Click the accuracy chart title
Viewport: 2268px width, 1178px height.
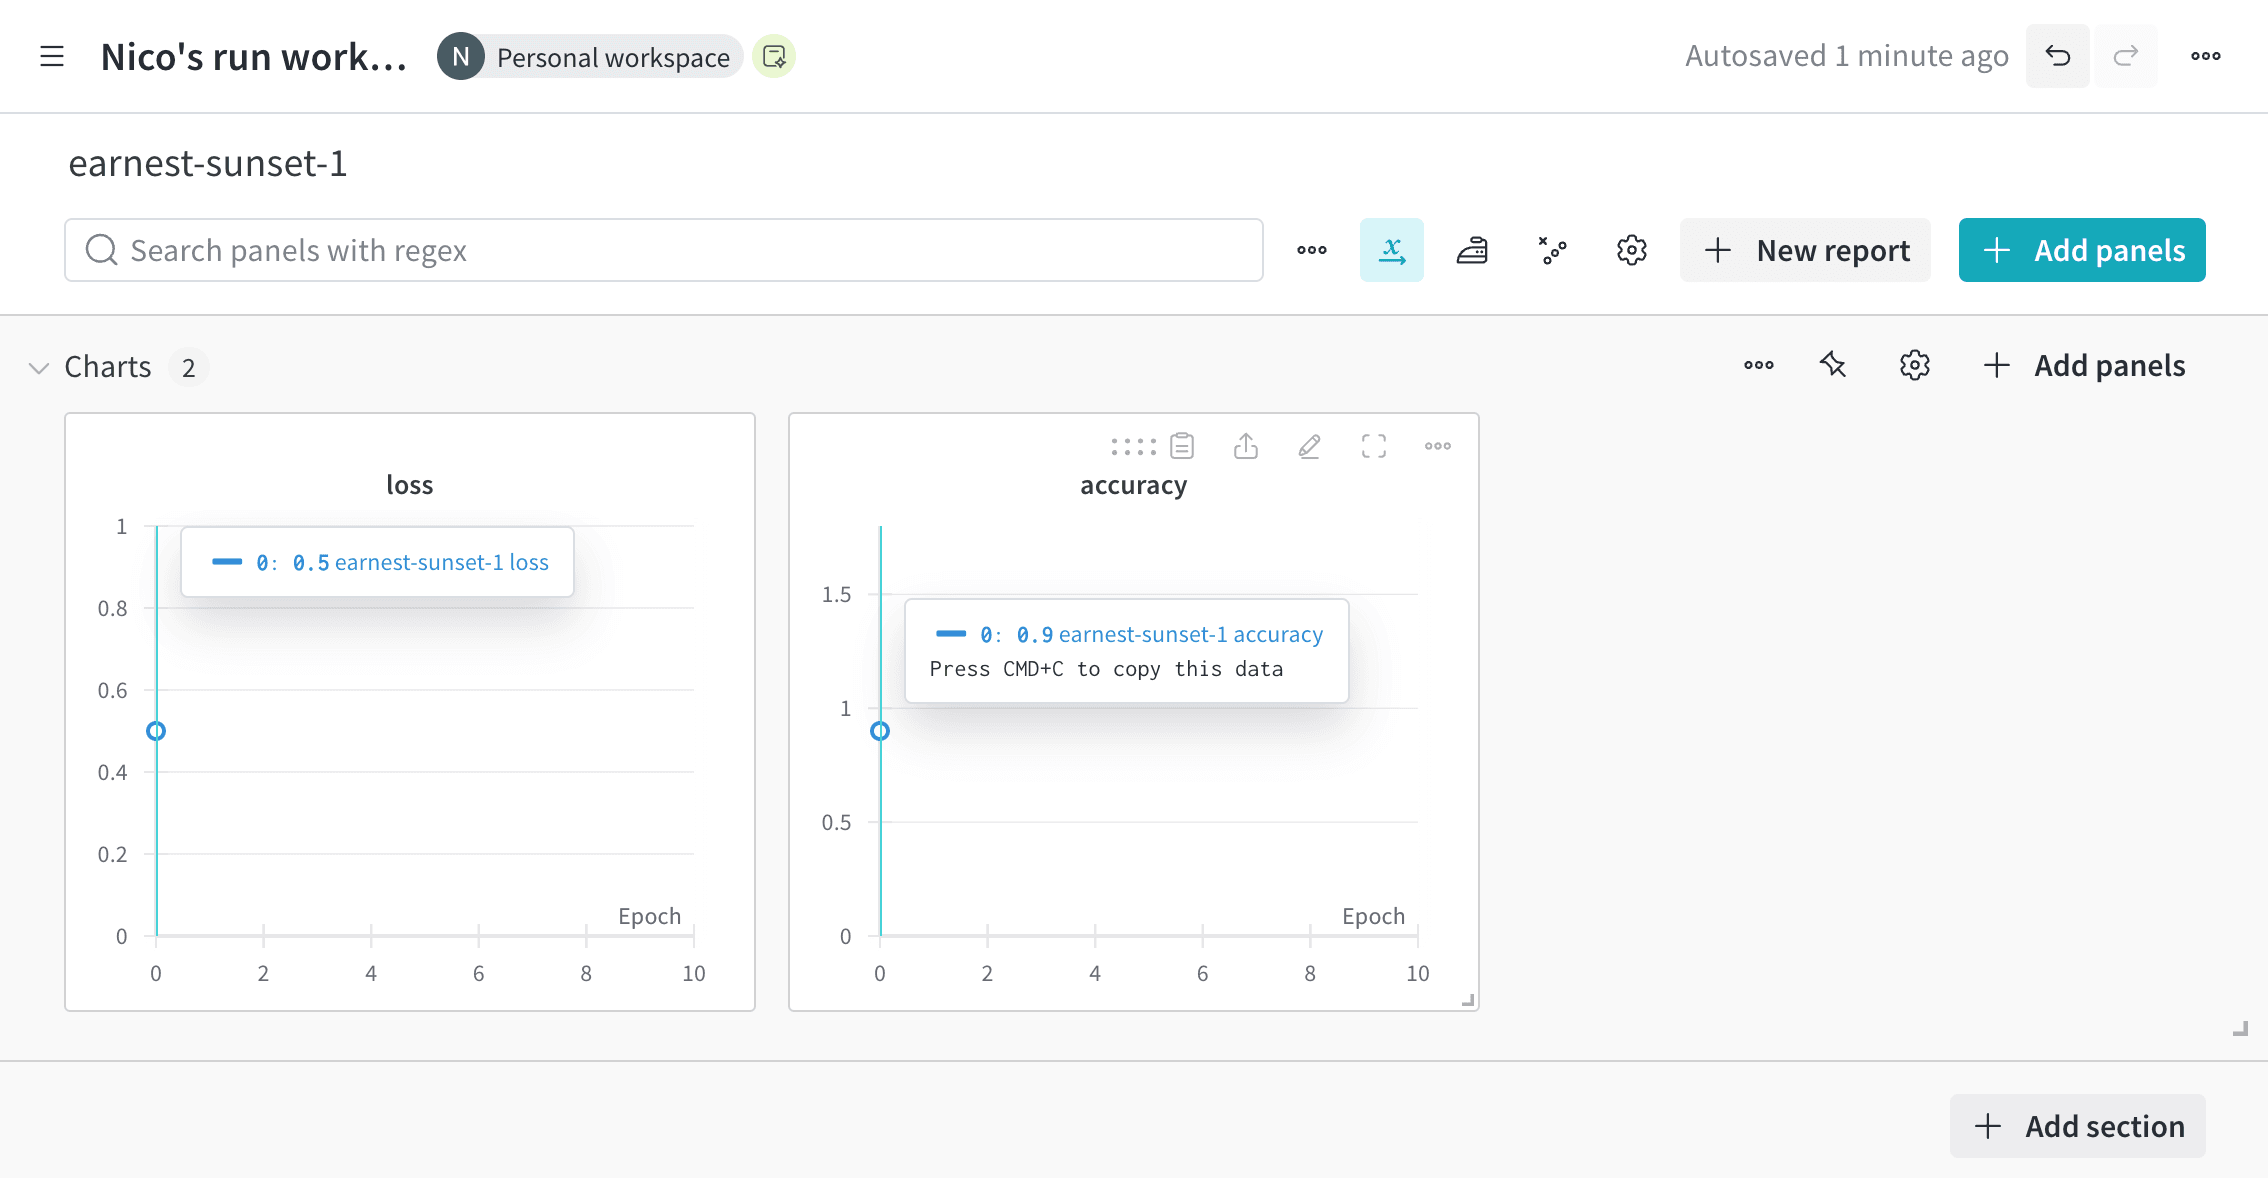coord(1134,485)
